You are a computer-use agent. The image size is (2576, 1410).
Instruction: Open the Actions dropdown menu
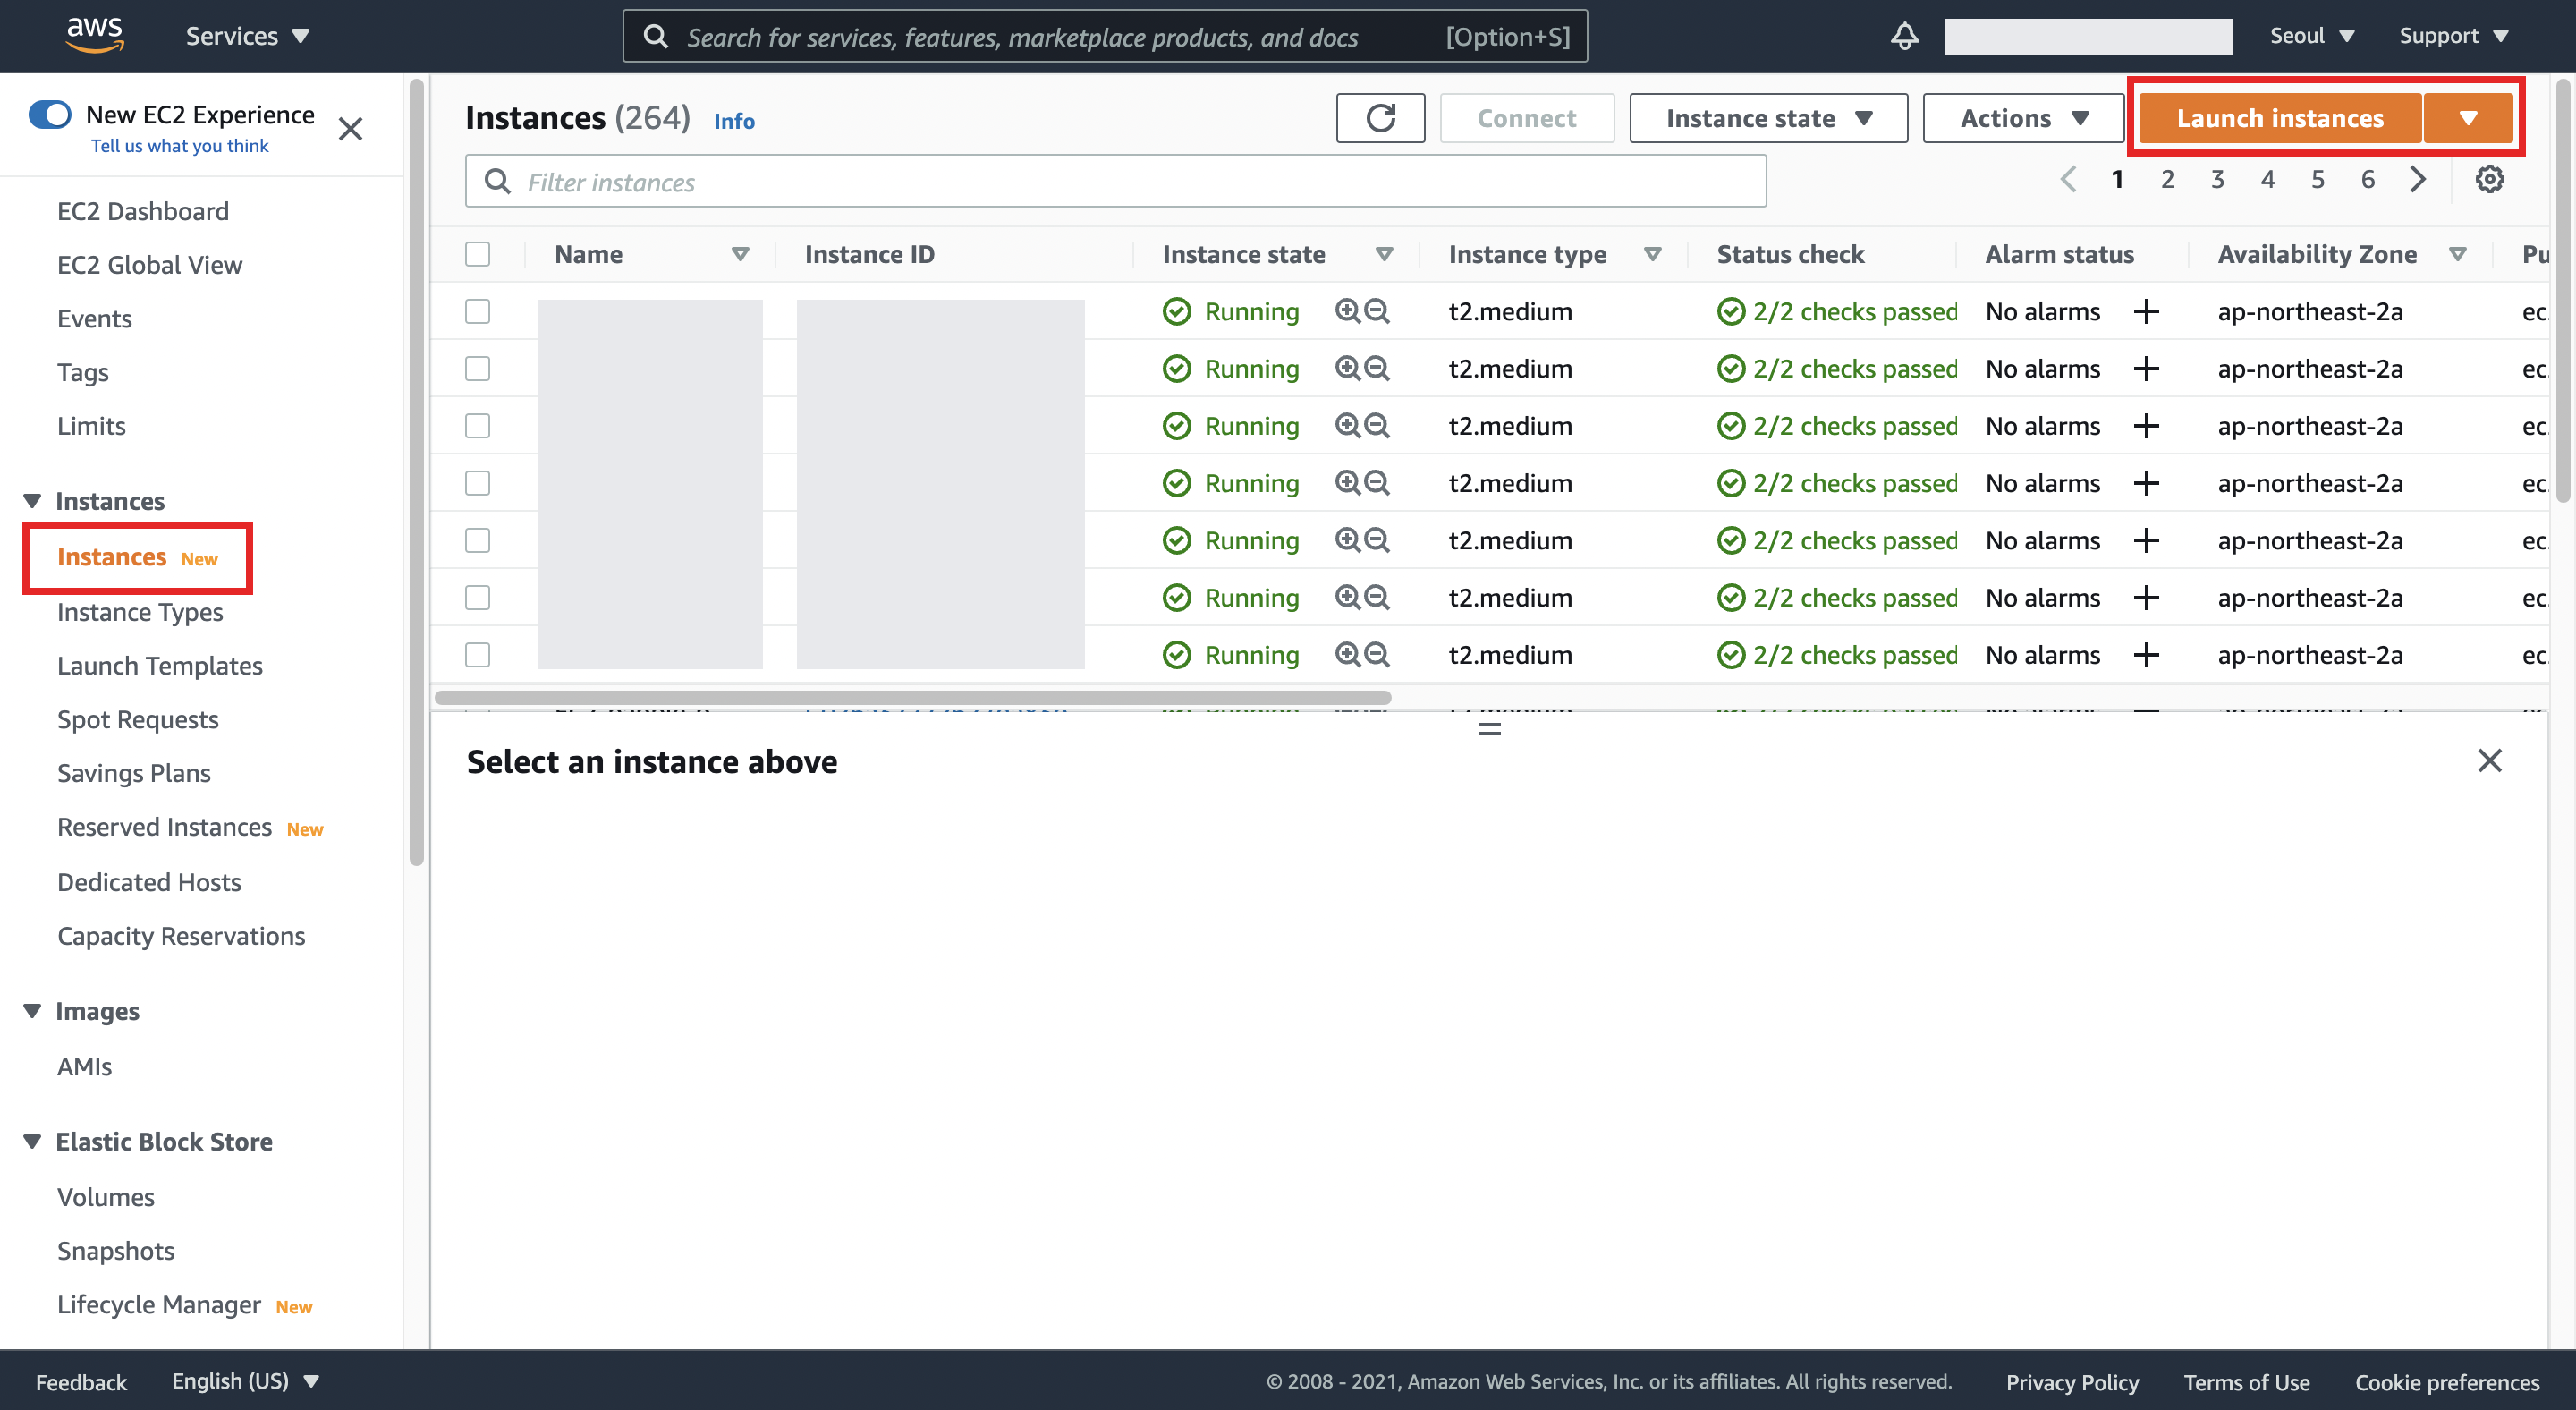click(x=2022, y=118)
